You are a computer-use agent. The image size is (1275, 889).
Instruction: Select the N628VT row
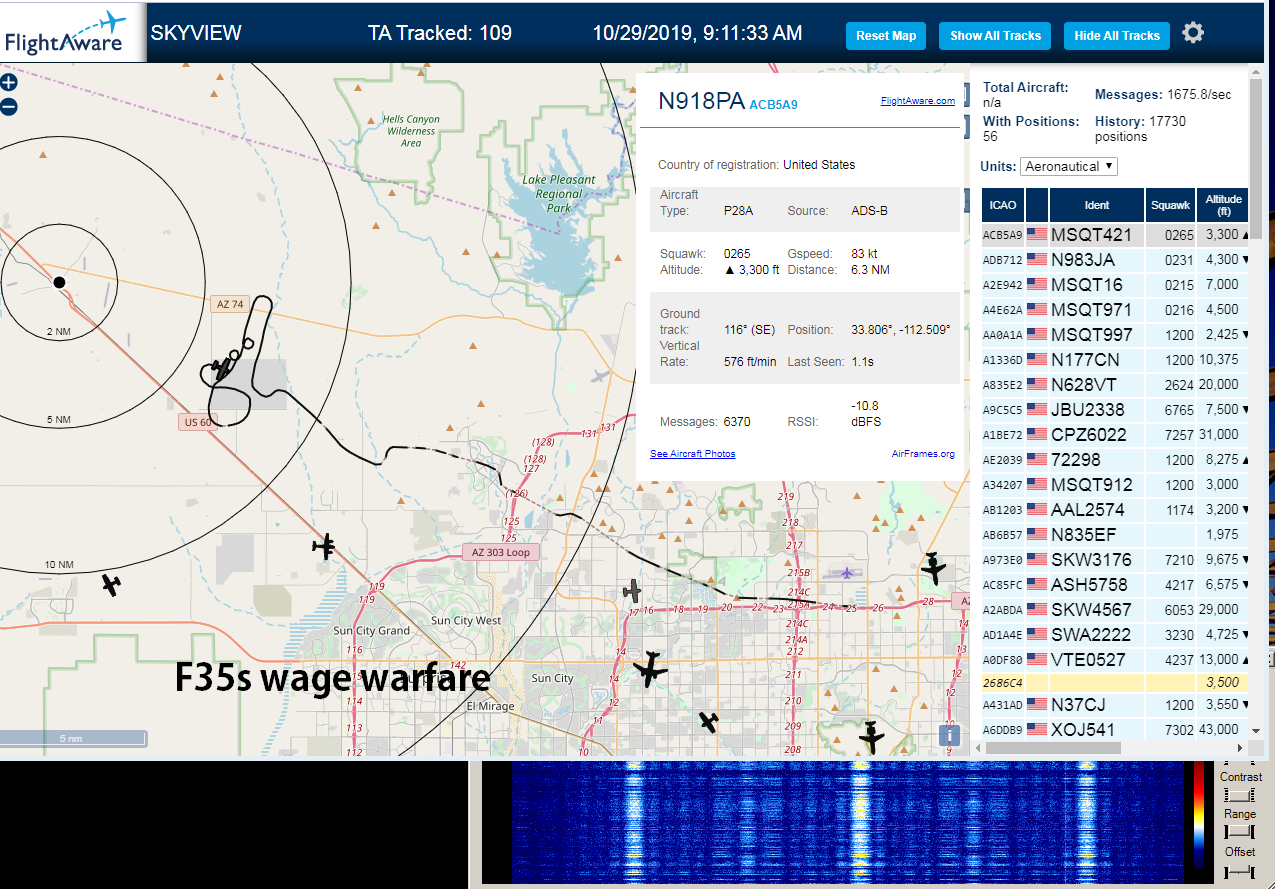(1115, 385)
